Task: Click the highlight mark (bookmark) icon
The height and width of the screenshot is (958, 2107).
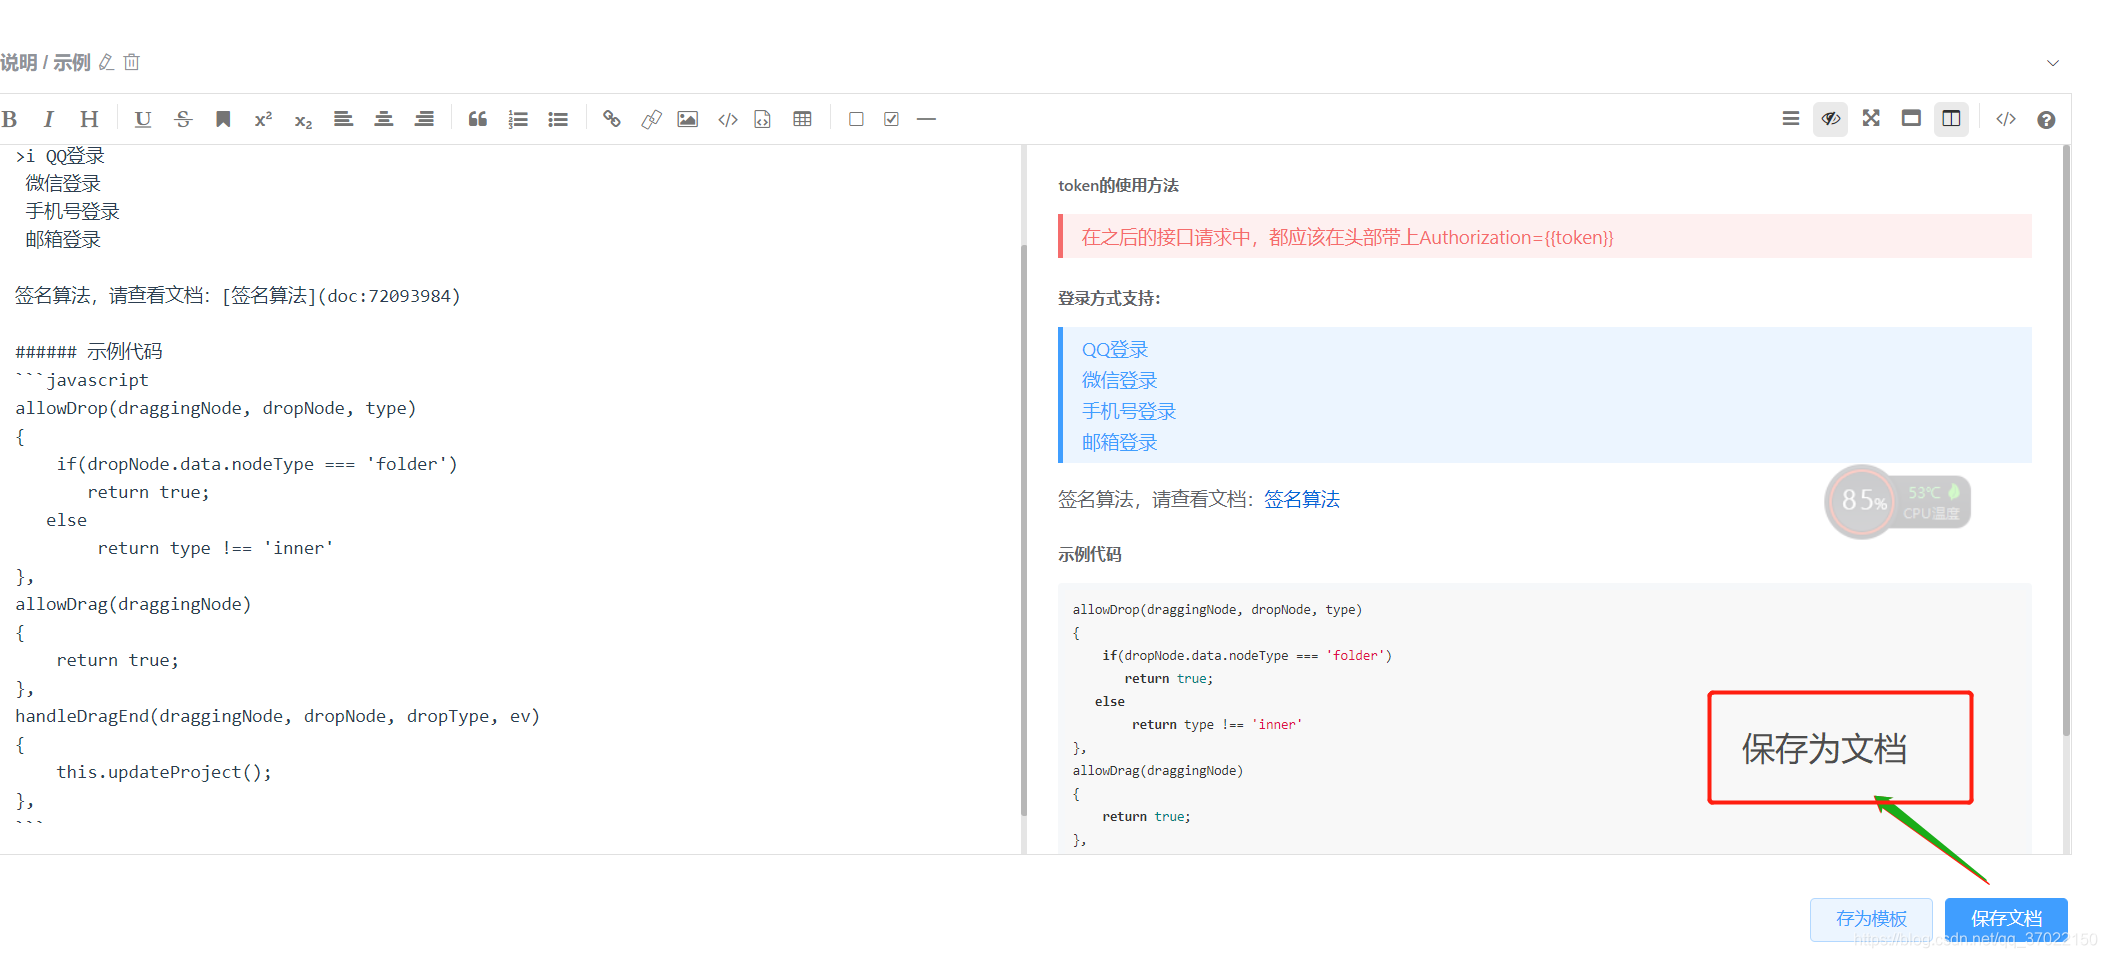Action: [223, 119]
